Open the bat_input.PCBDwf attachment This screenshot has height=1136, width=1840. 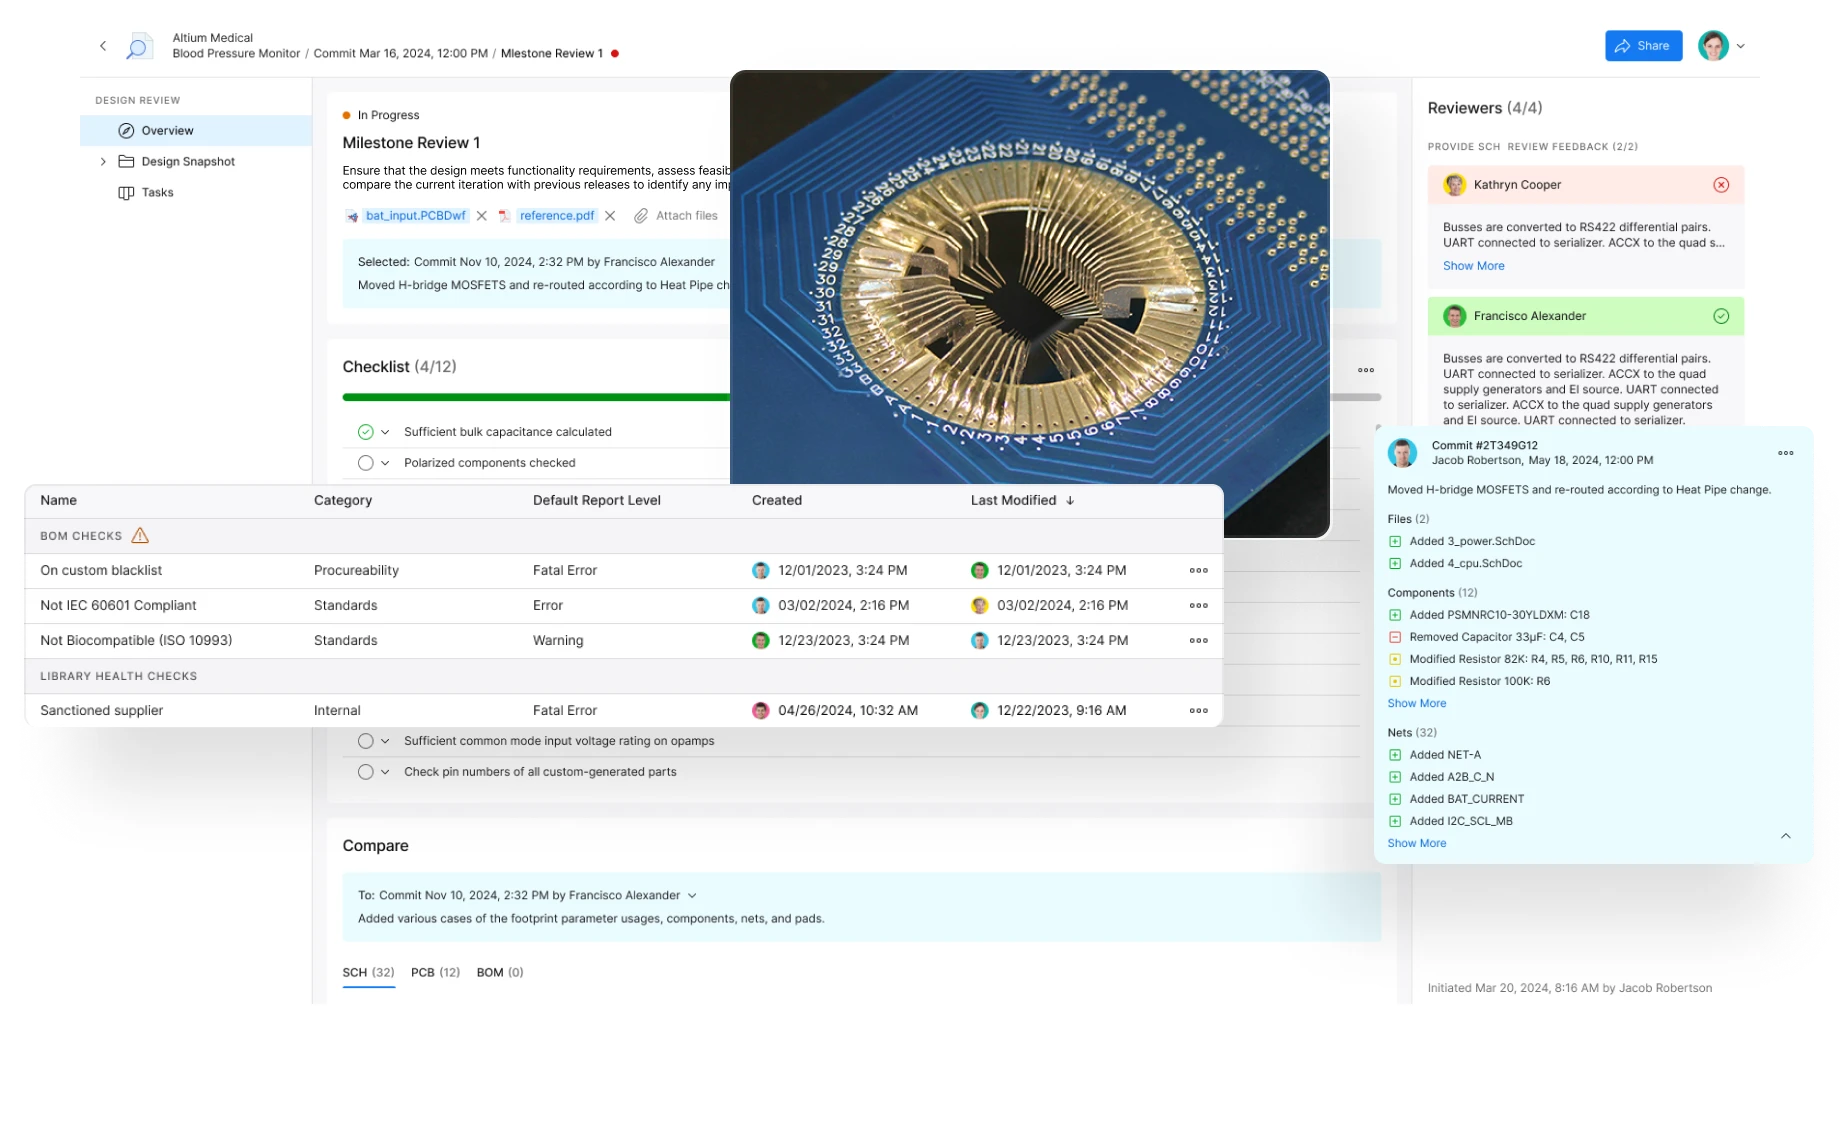(x=415, y=216)
